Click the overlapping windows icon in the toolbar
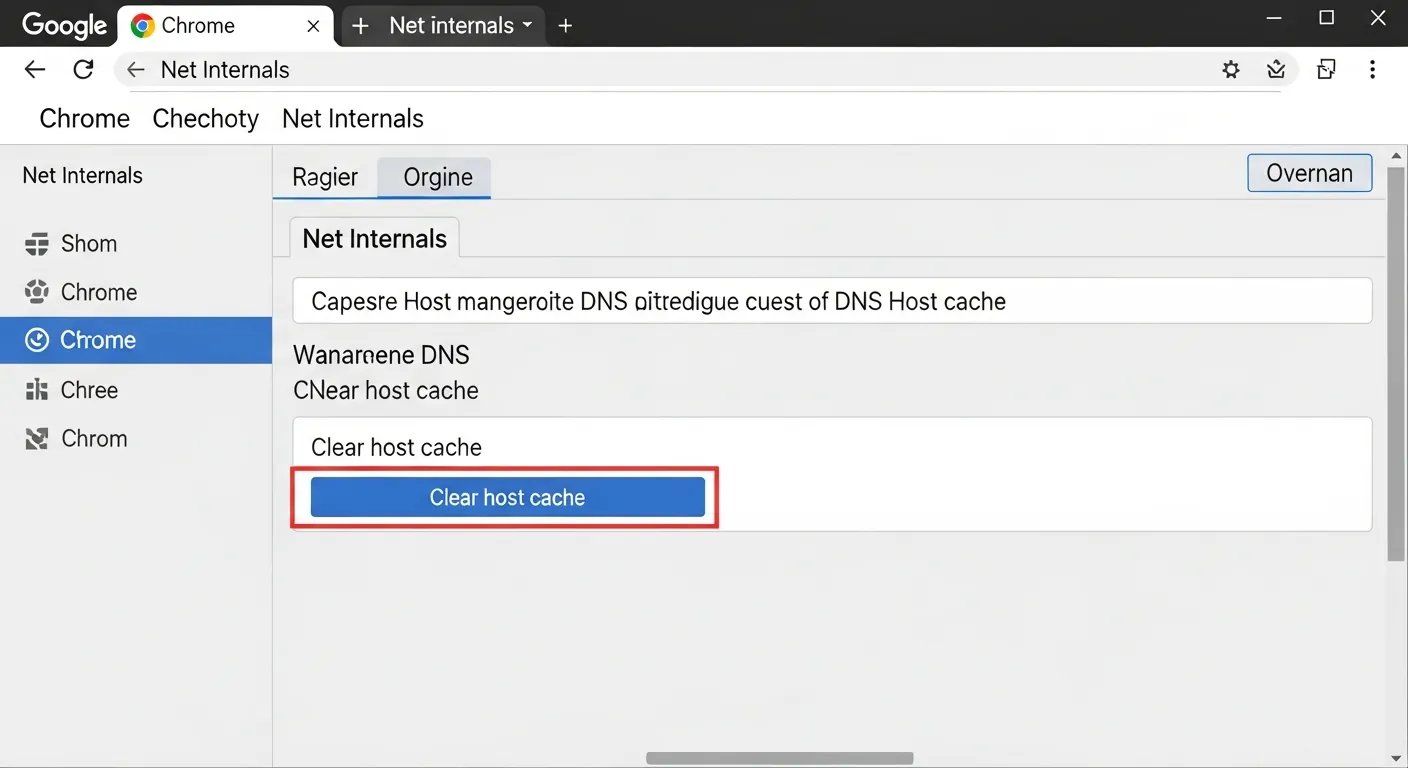Viewport: 1408px width, 768px height. click(1326, 69)
